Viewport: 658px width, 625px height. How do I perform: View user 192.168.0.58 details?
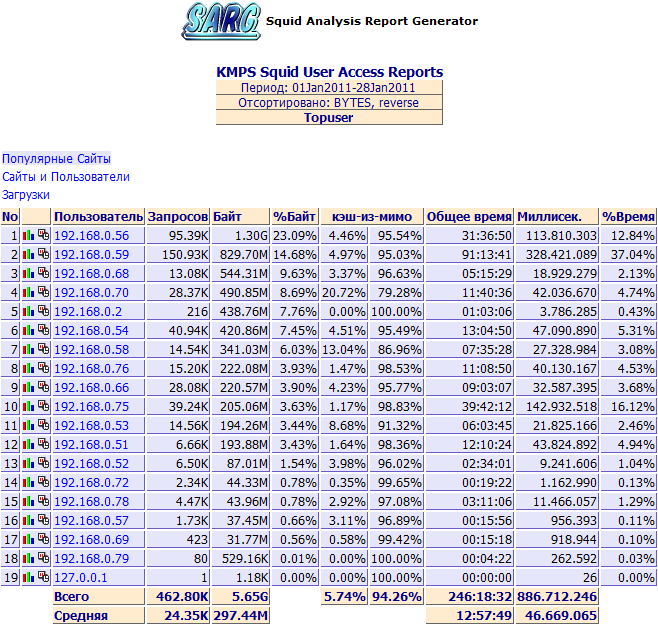click(91, 350)
